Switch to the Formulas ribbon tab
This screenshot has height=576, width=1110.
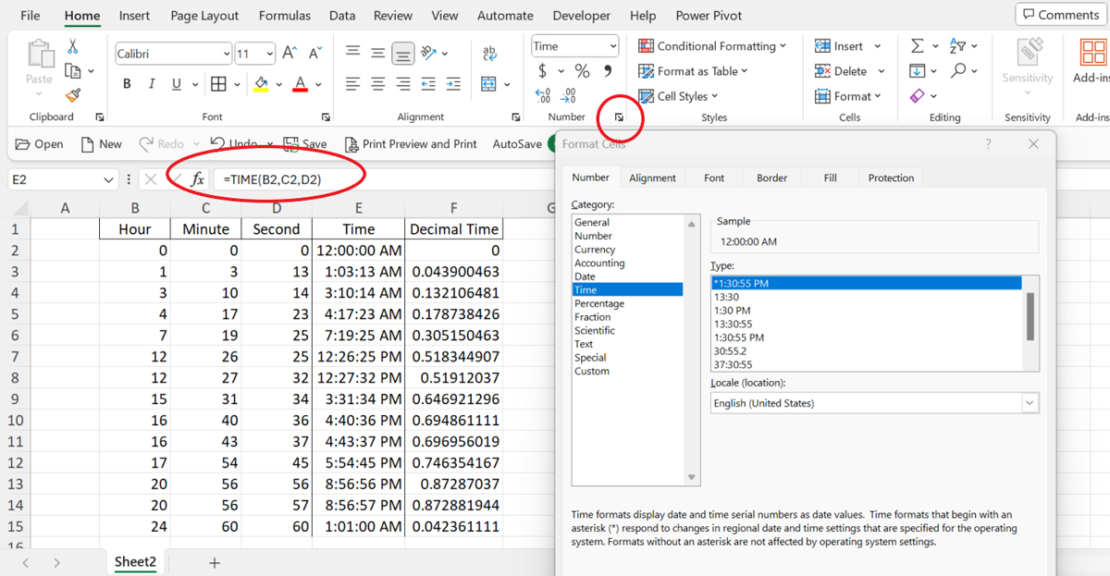click(284, 15)
